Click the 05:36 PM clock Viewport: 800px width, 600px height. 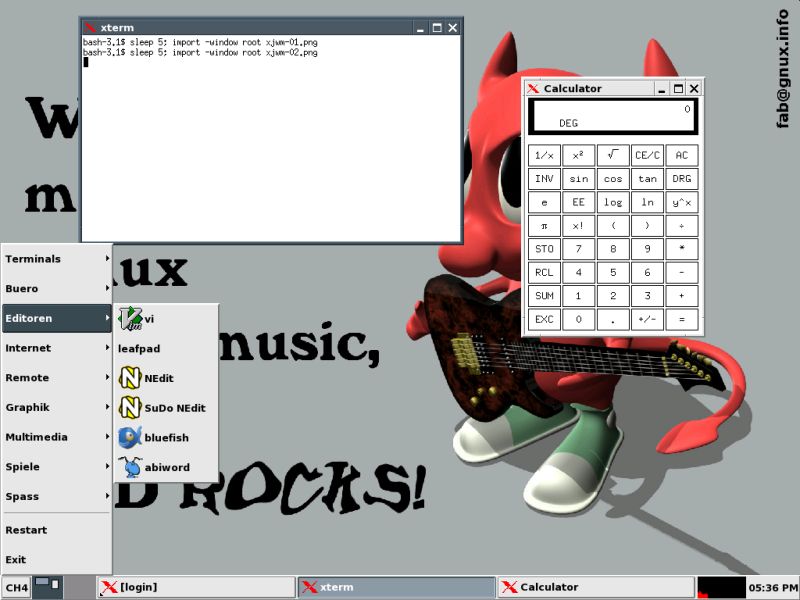[772, 587]
